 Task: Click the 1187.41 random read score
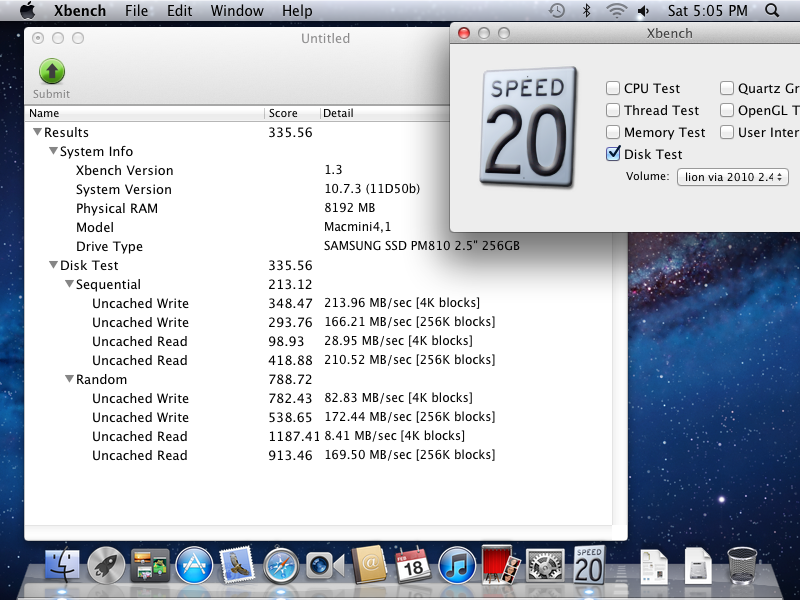point(294,436)
